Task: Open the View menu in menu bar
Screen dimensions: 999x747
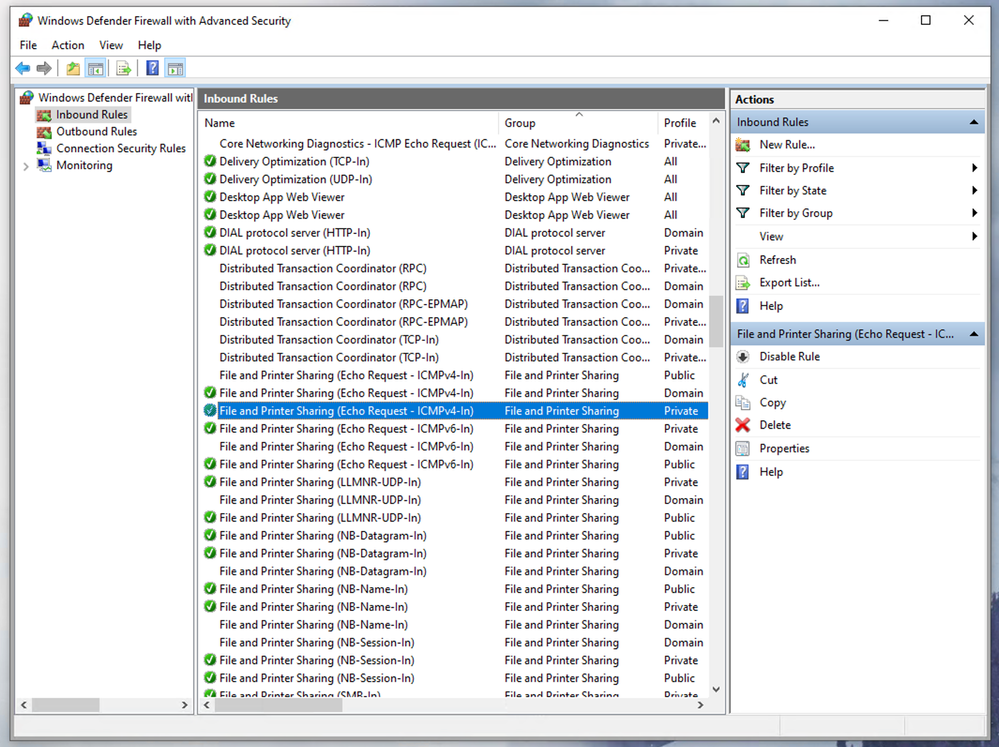Action: coord(111,45)
